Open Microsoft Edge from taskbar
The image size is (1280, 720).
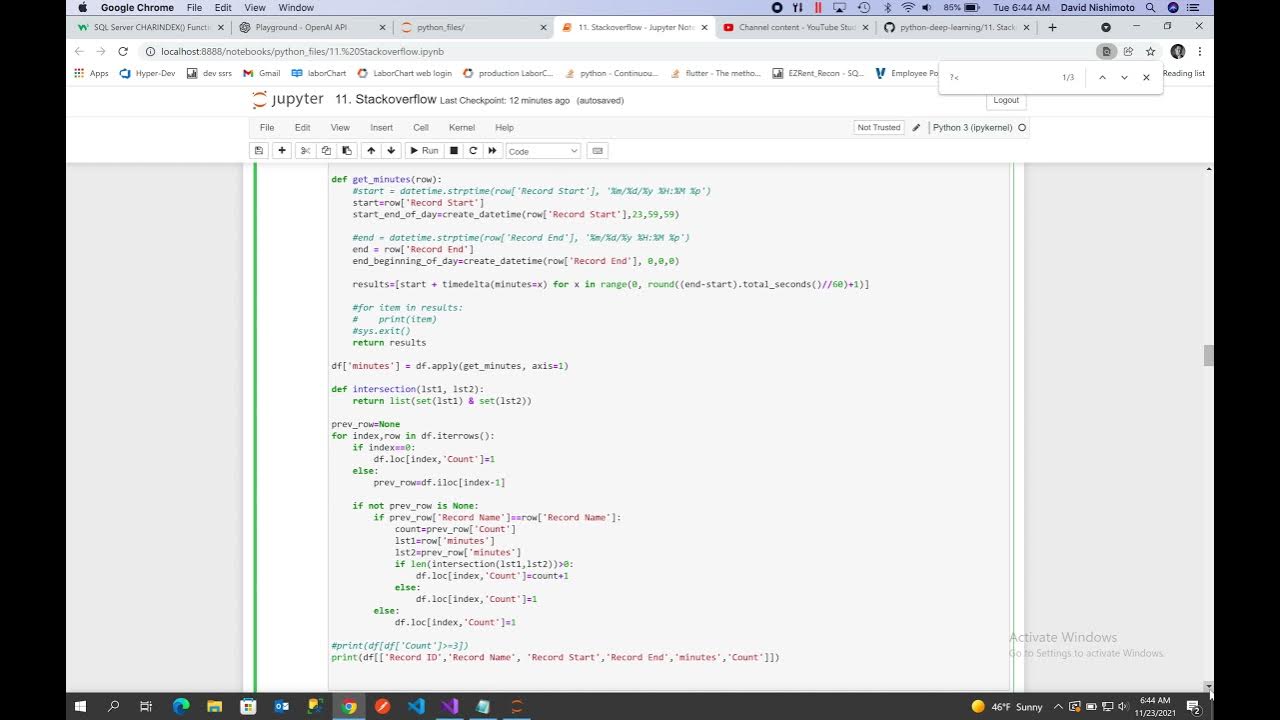click(x=180, y=706)
